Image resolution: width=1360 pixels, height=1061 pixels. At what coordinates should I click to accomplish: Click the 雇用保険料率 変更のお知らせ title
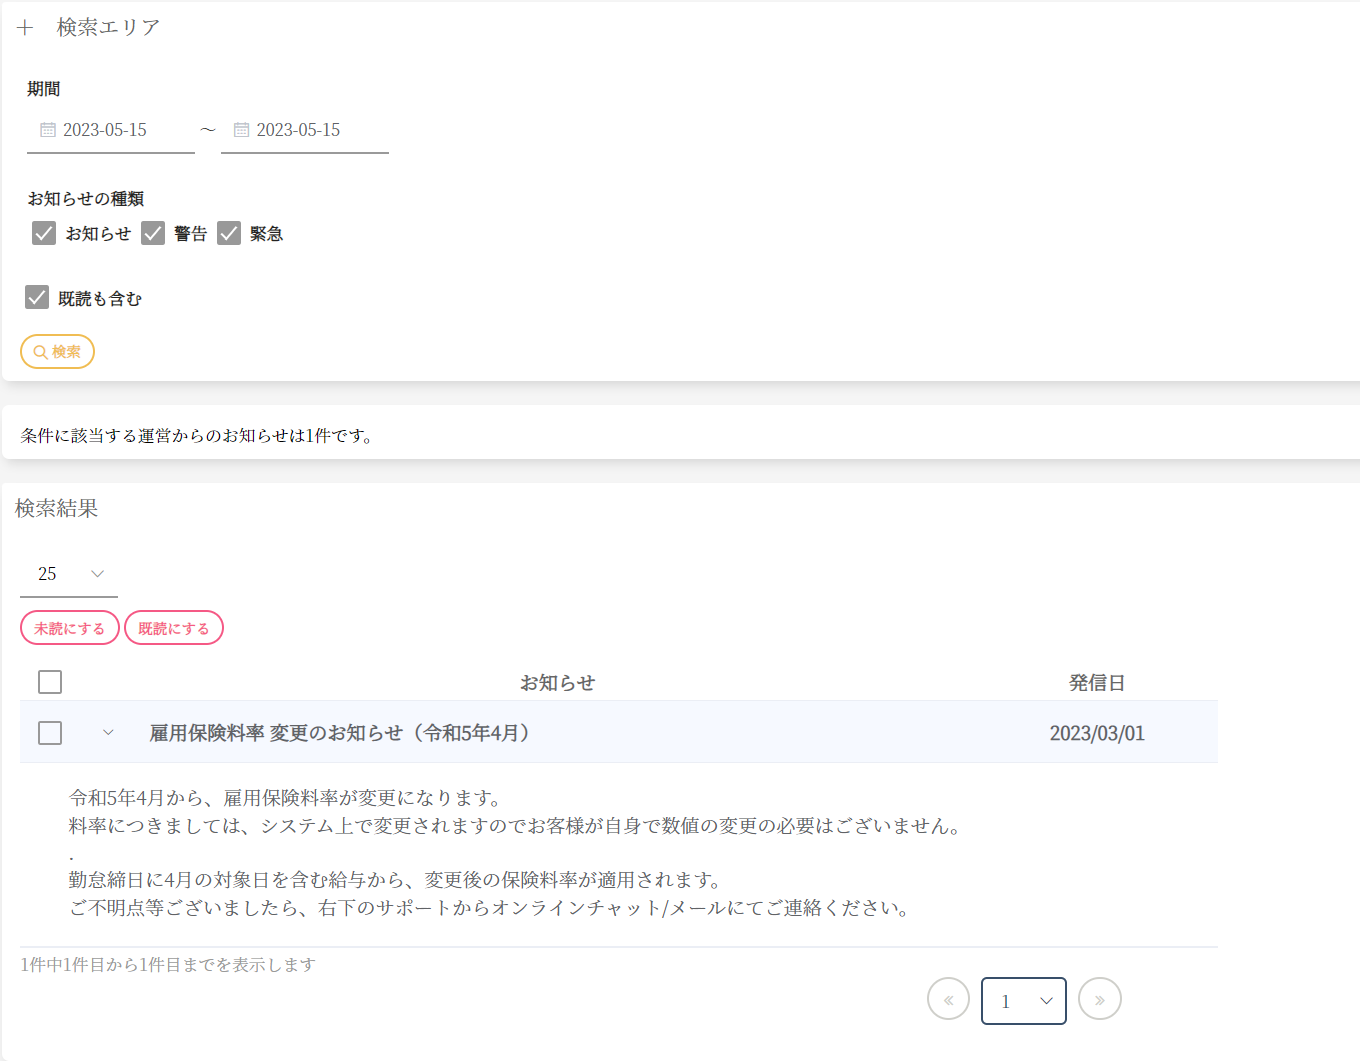click(x=340, y=733)
